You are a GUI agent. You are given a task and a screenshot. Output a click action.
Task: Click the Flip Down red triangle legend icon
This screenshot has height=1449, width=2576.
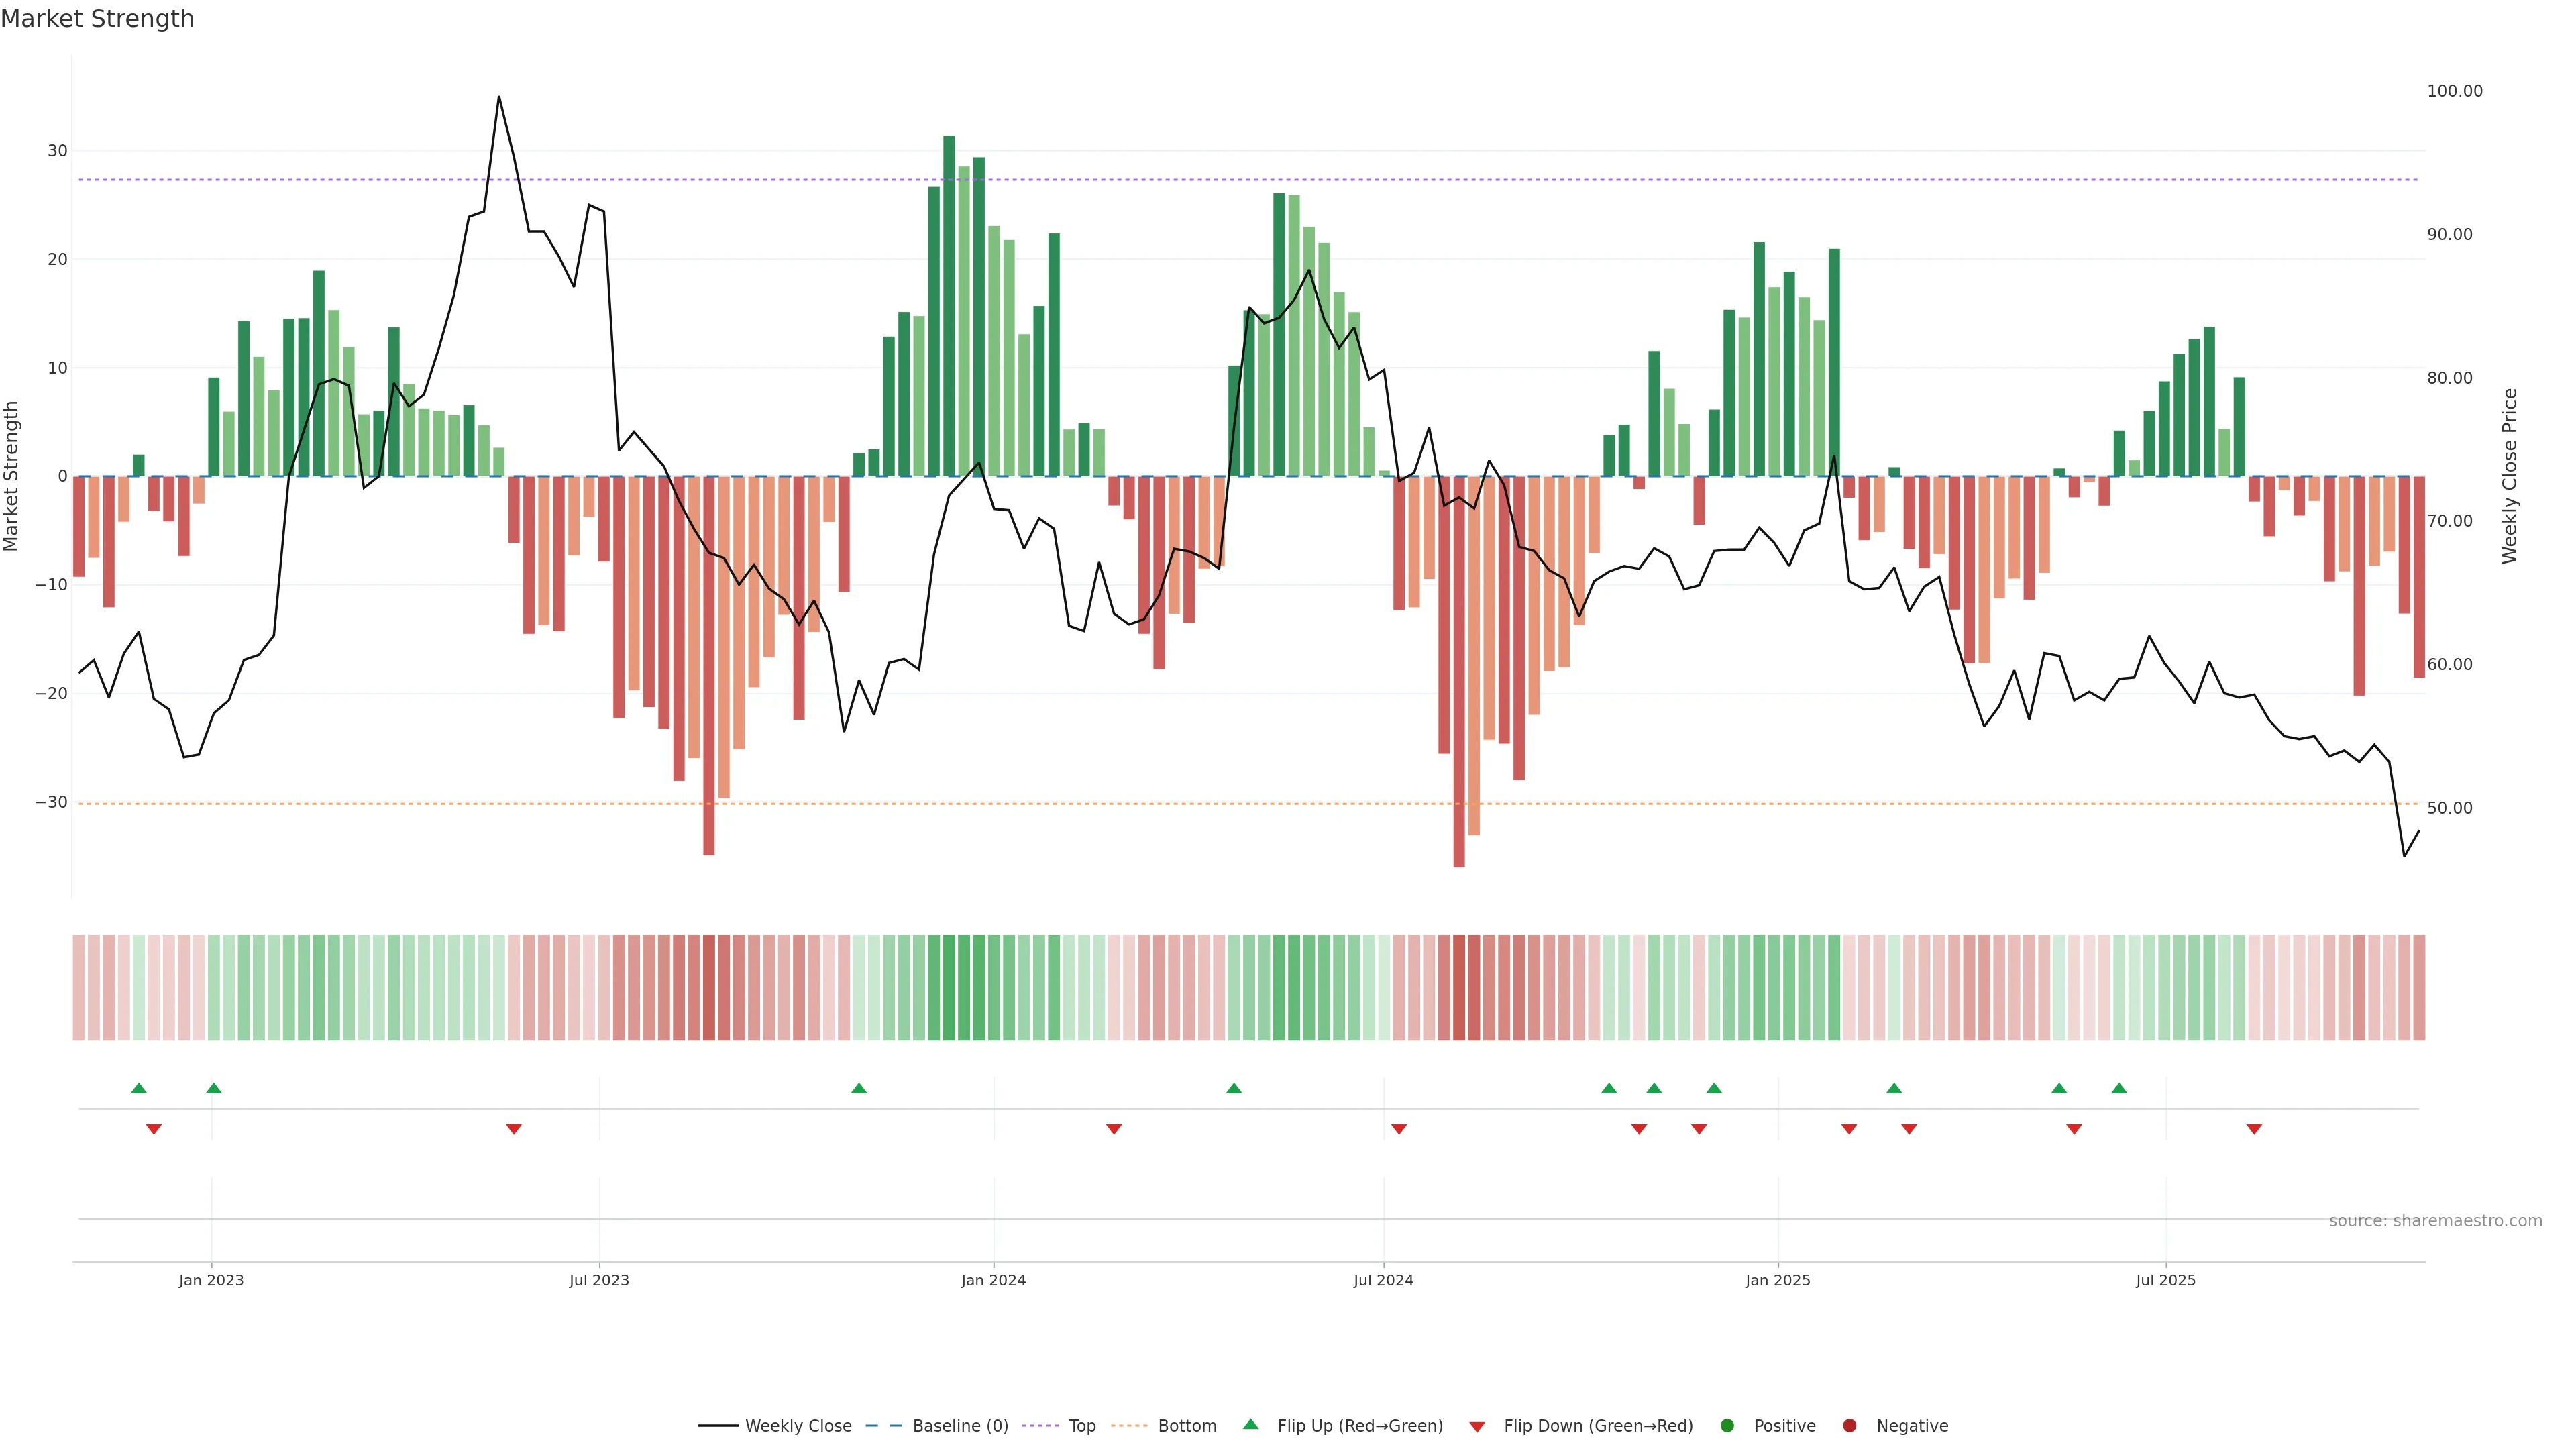1477,1427
